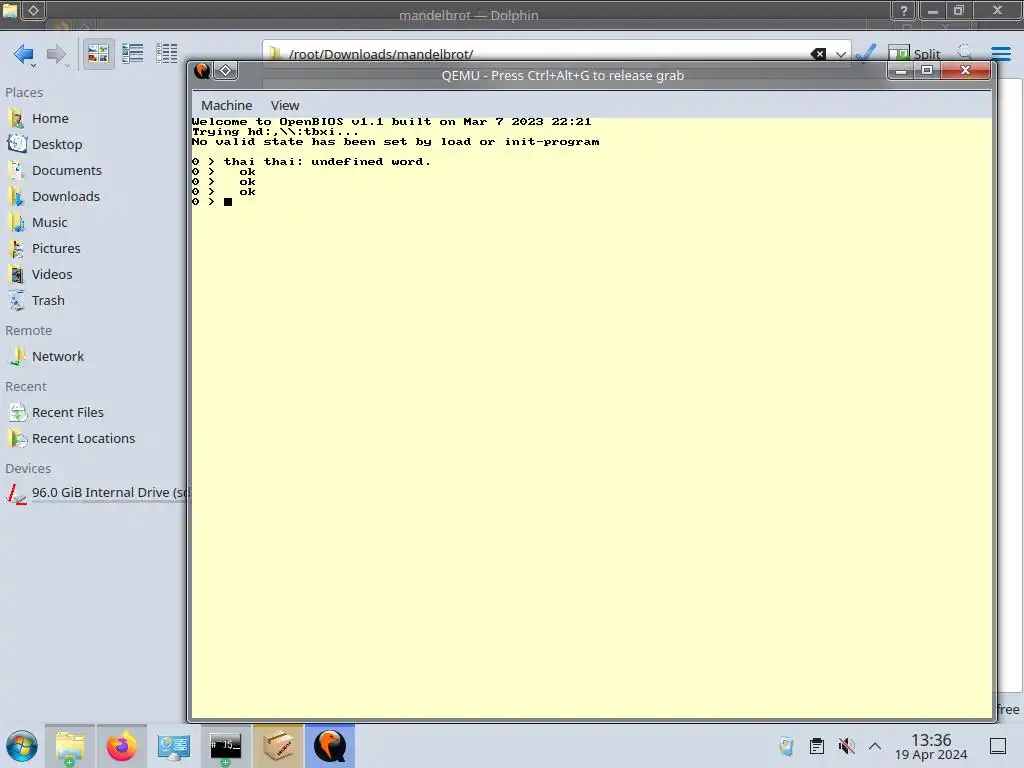Open the start menu launcher
Viewport: 1024px width, 768px height.
pyautogui.click(x=22, y=746)
